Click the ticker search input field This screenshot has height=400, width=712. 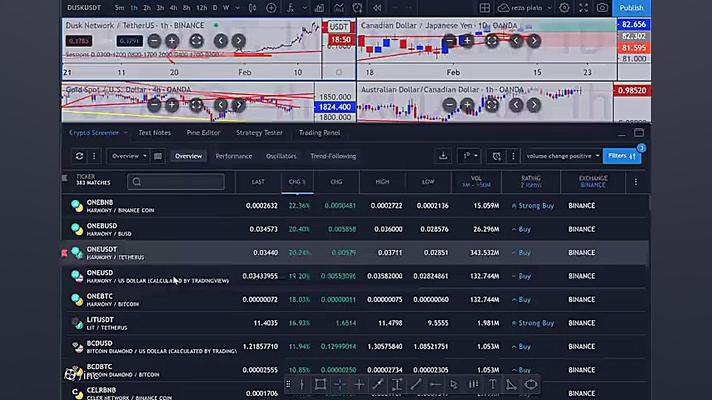point(176,182)
